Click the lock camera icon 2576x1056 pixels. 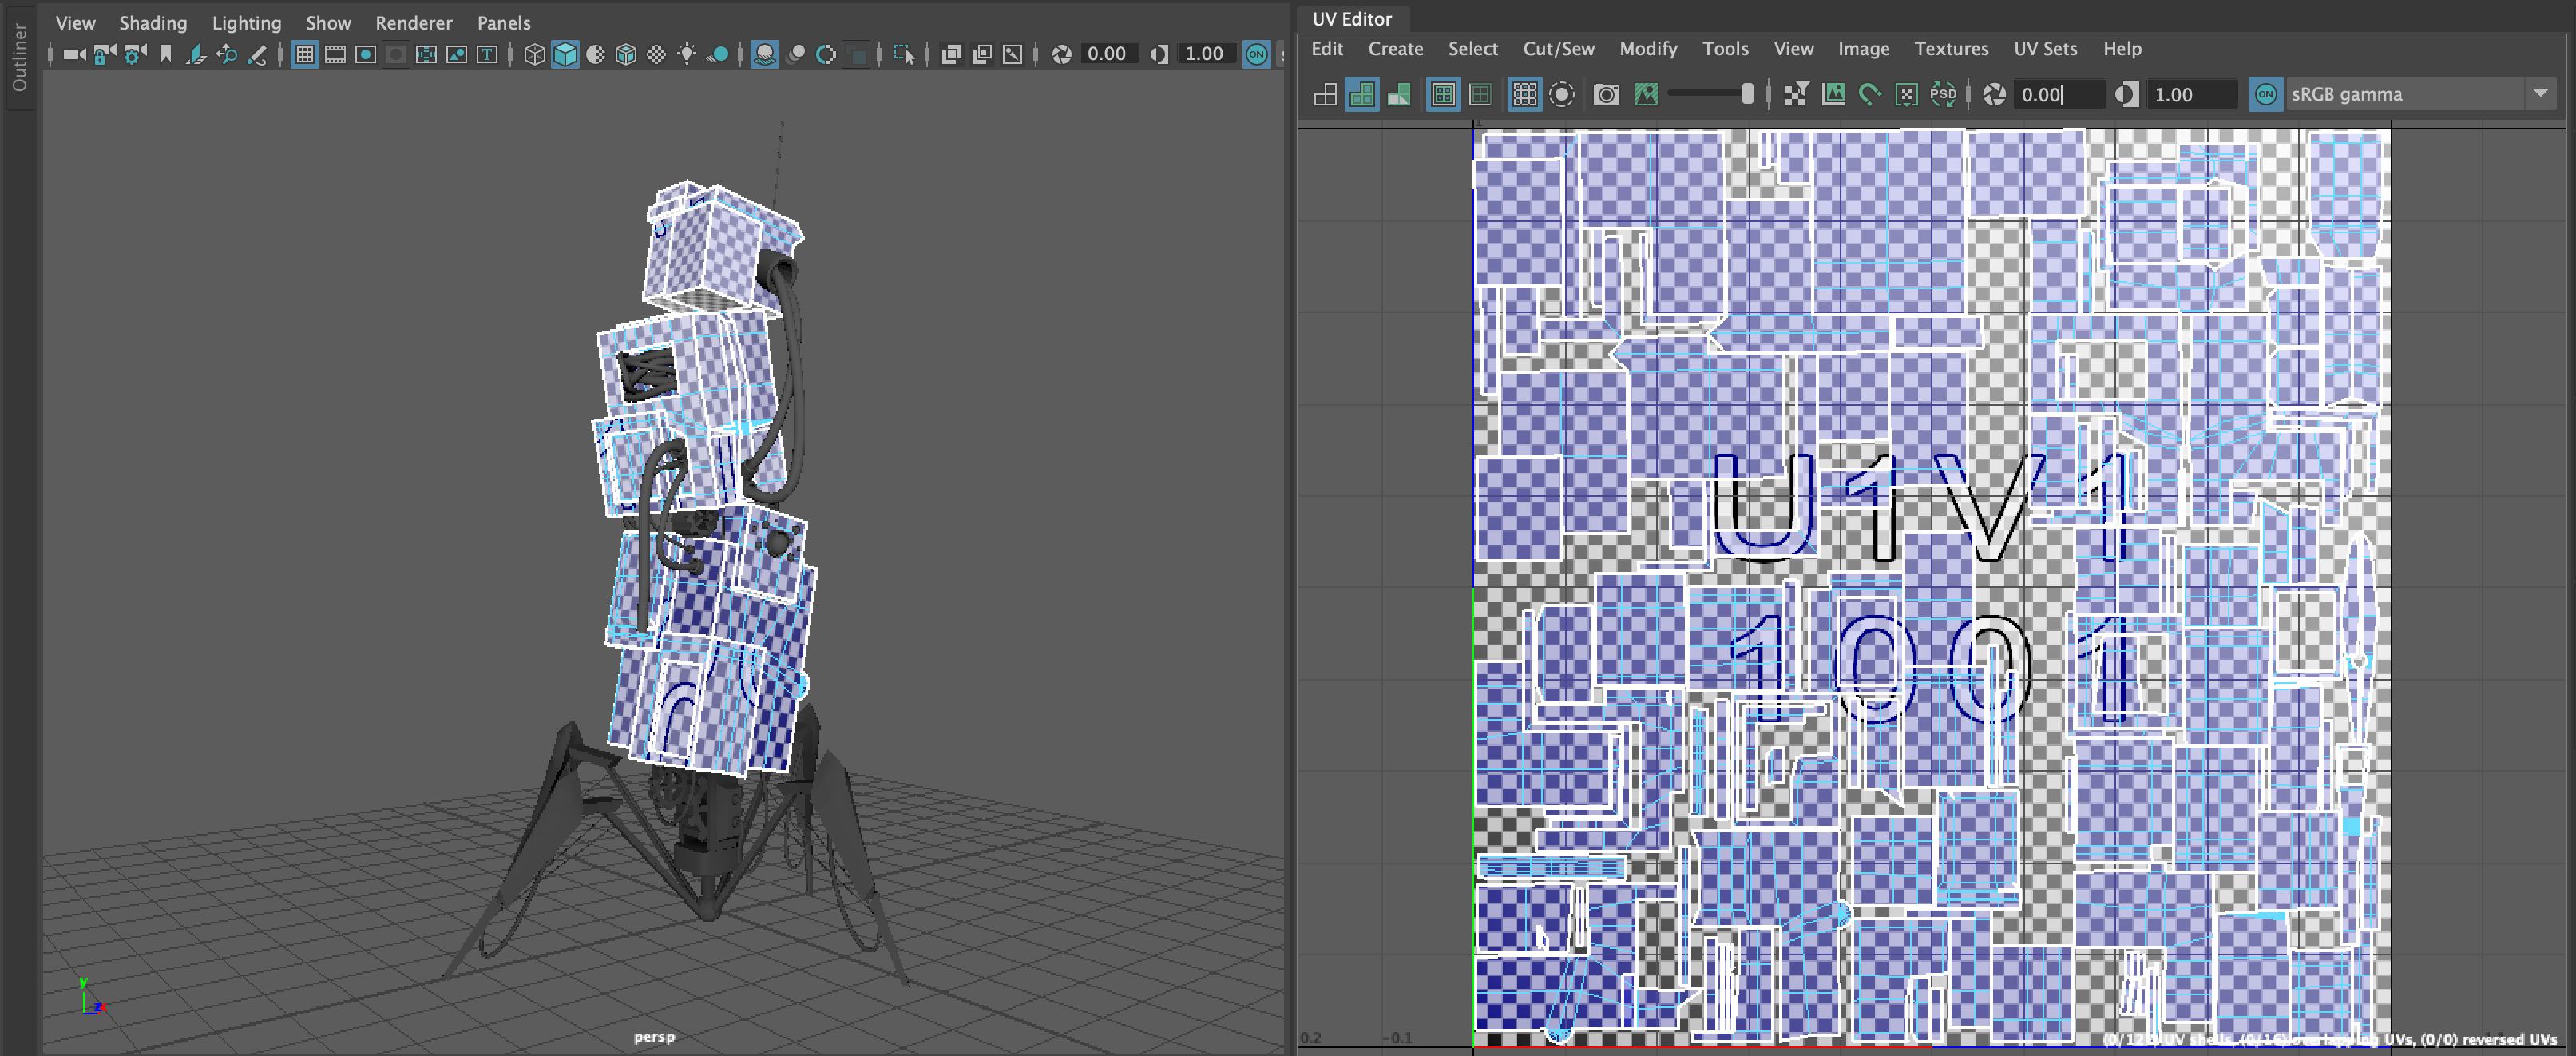tap(104, 54)
